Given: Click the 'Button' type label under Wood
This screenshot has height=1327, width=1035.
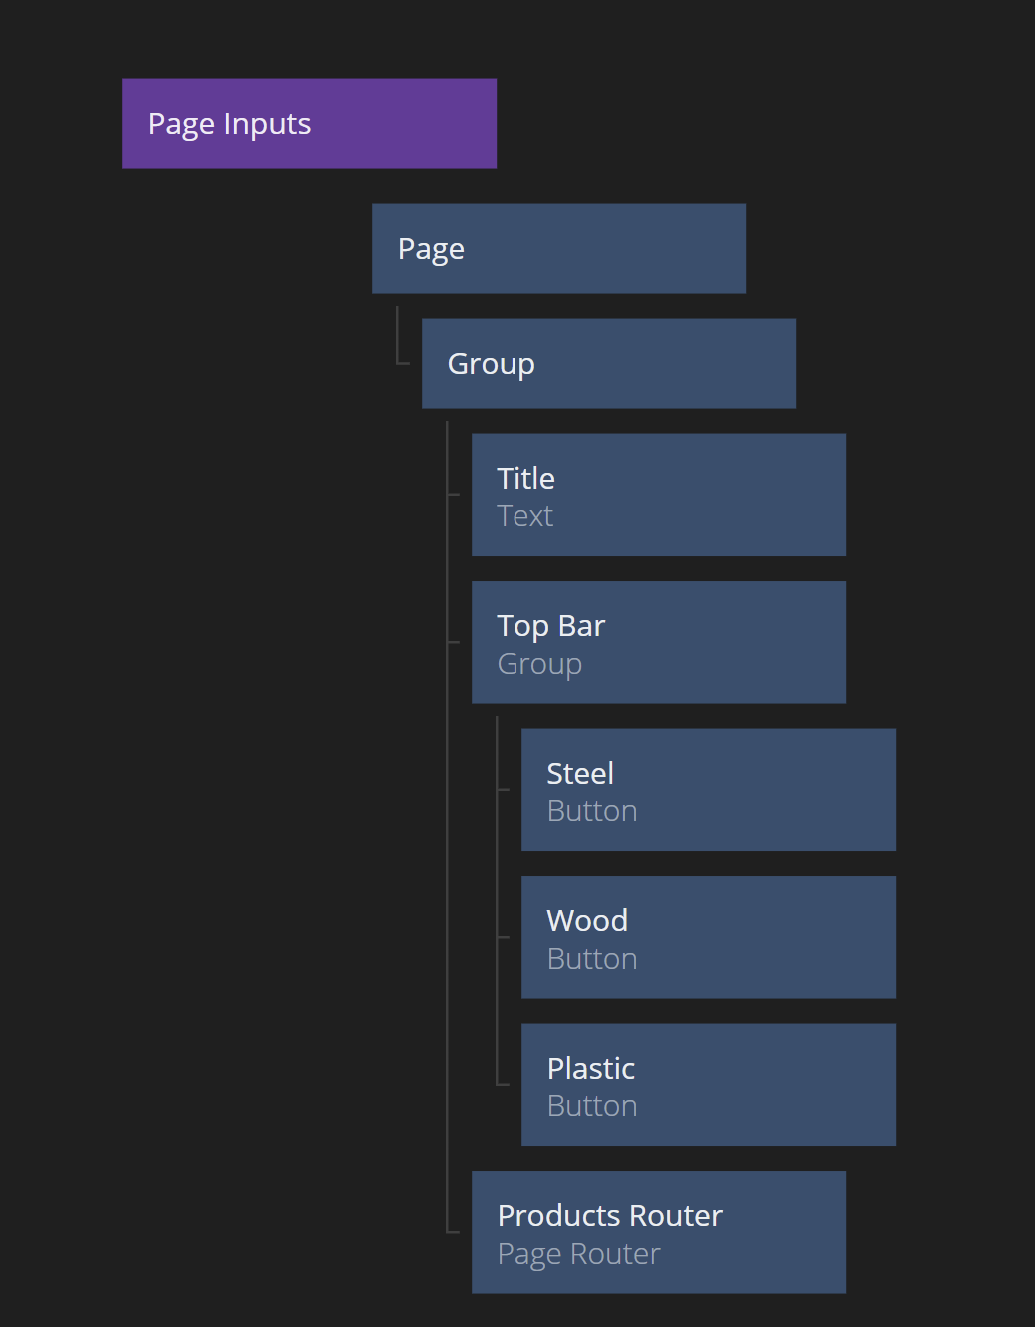Looking at the screenshot, I should click(x=592, y=959).
